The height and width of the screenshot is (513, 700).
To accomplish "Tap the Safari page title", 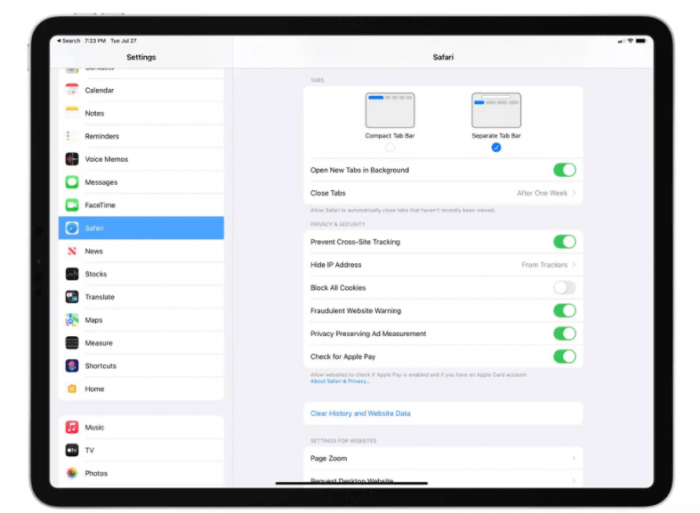I will point(443,57).
